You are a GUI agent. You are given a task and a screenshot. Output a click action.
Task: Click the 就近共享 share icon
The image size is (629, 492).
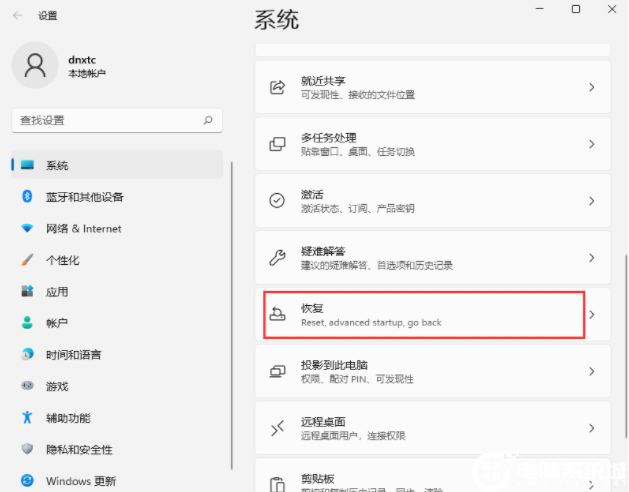(277, 87)
